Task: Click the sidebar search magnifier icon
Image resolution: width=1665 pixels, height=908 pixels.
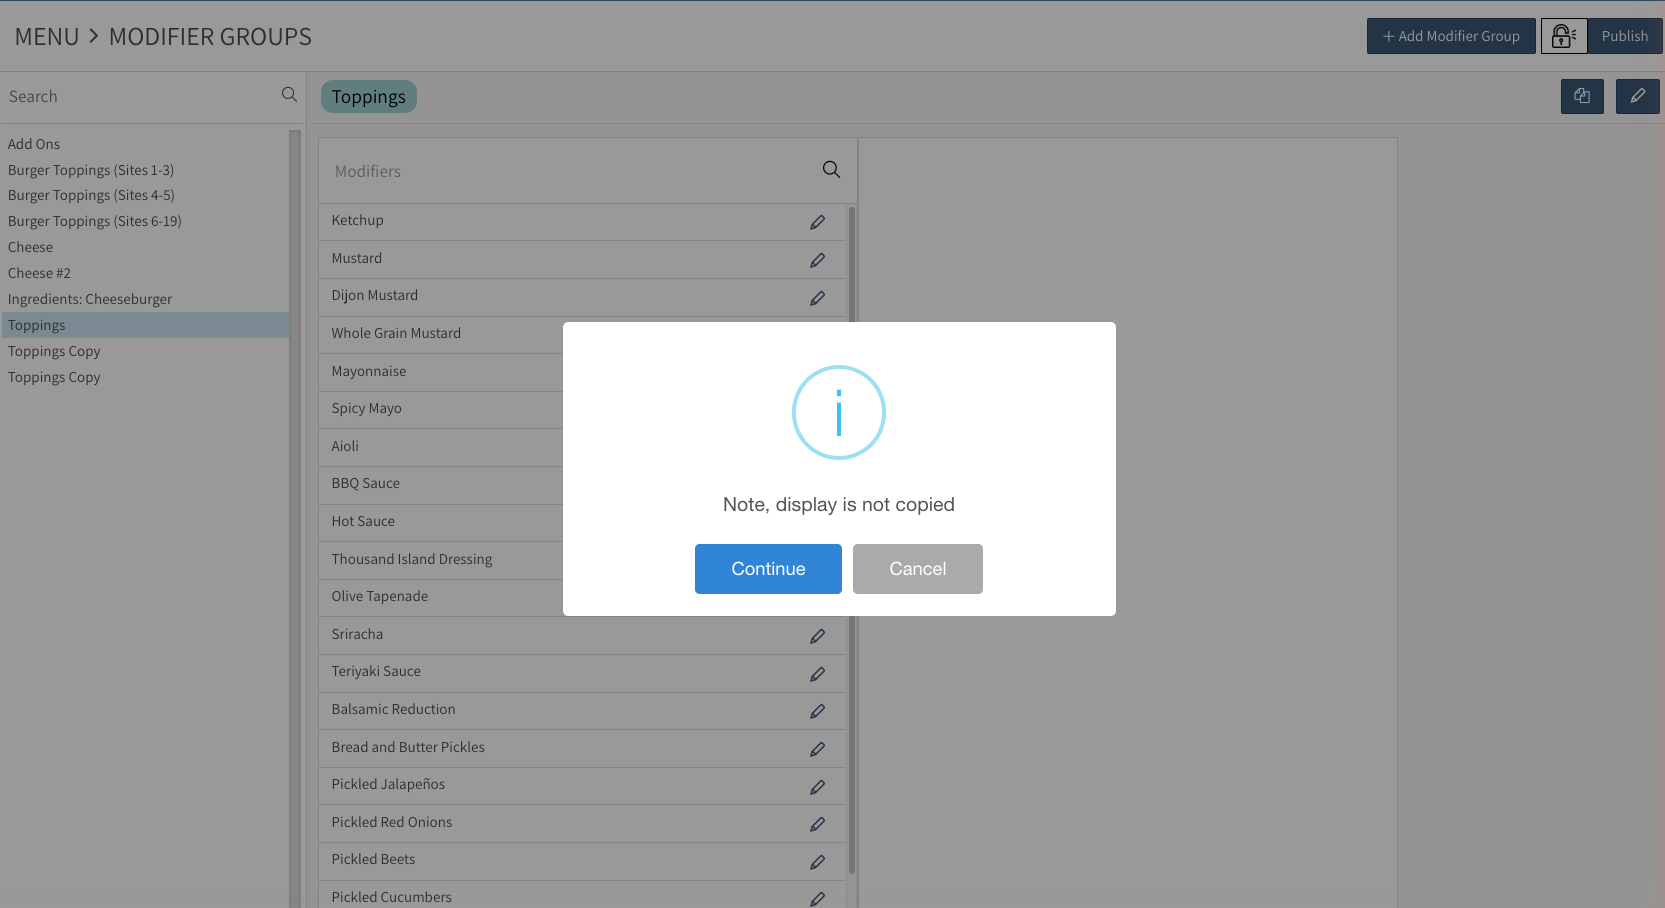Action: pos(289,95)
